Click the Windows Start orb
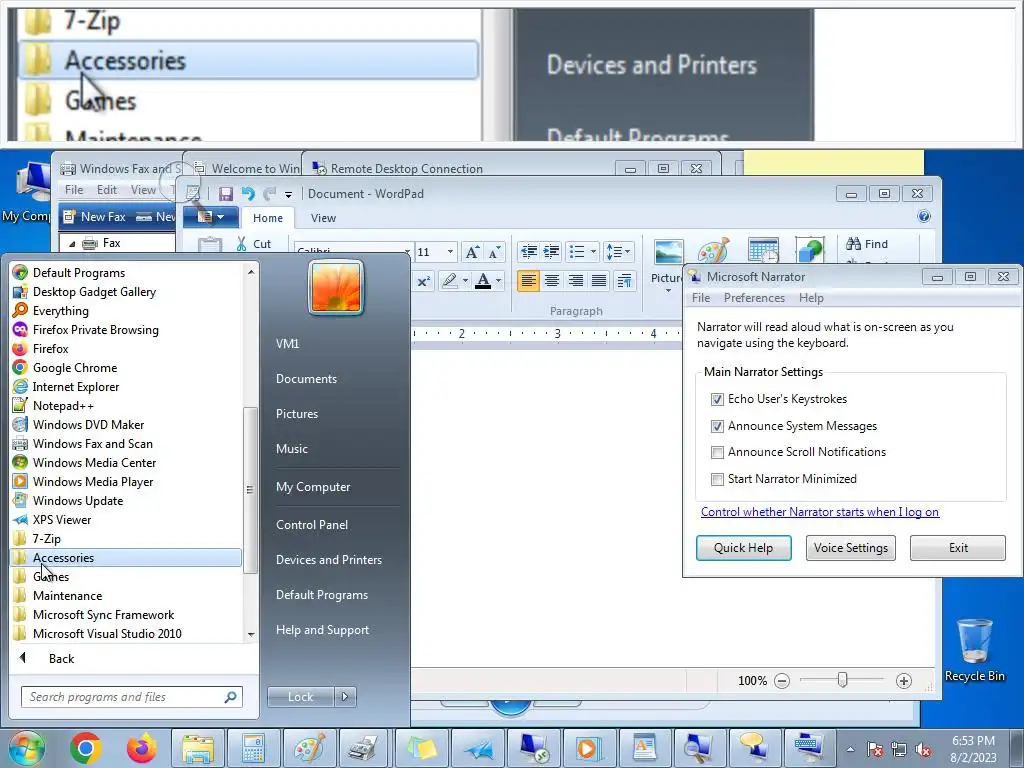This screenshot has height=768, width=1024. [27, 748]
